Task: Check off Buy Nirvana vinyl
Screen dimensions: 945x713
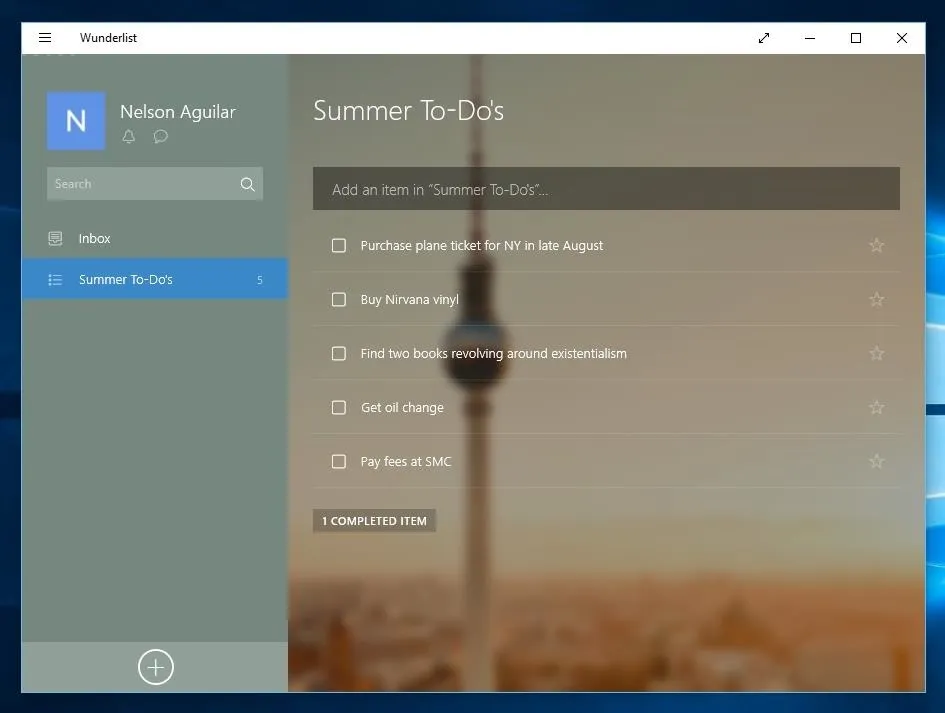Action: 339,300
